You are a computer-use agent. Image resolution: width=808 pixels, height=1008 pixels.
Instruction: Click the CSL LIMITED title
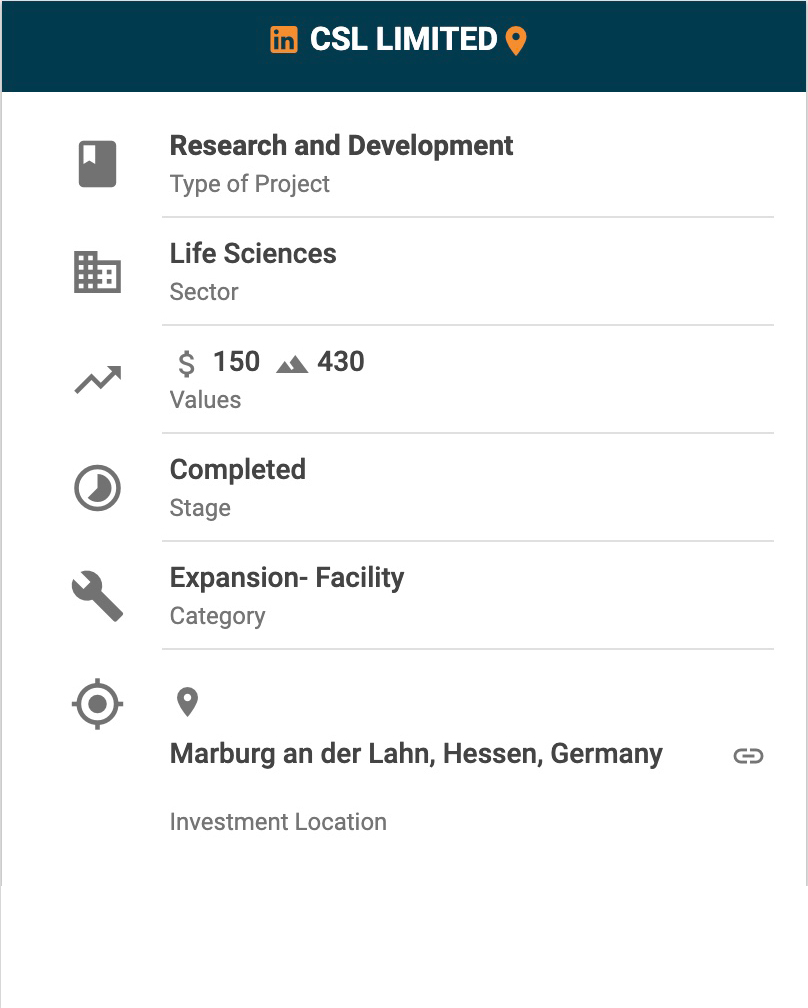click(403, 40)
